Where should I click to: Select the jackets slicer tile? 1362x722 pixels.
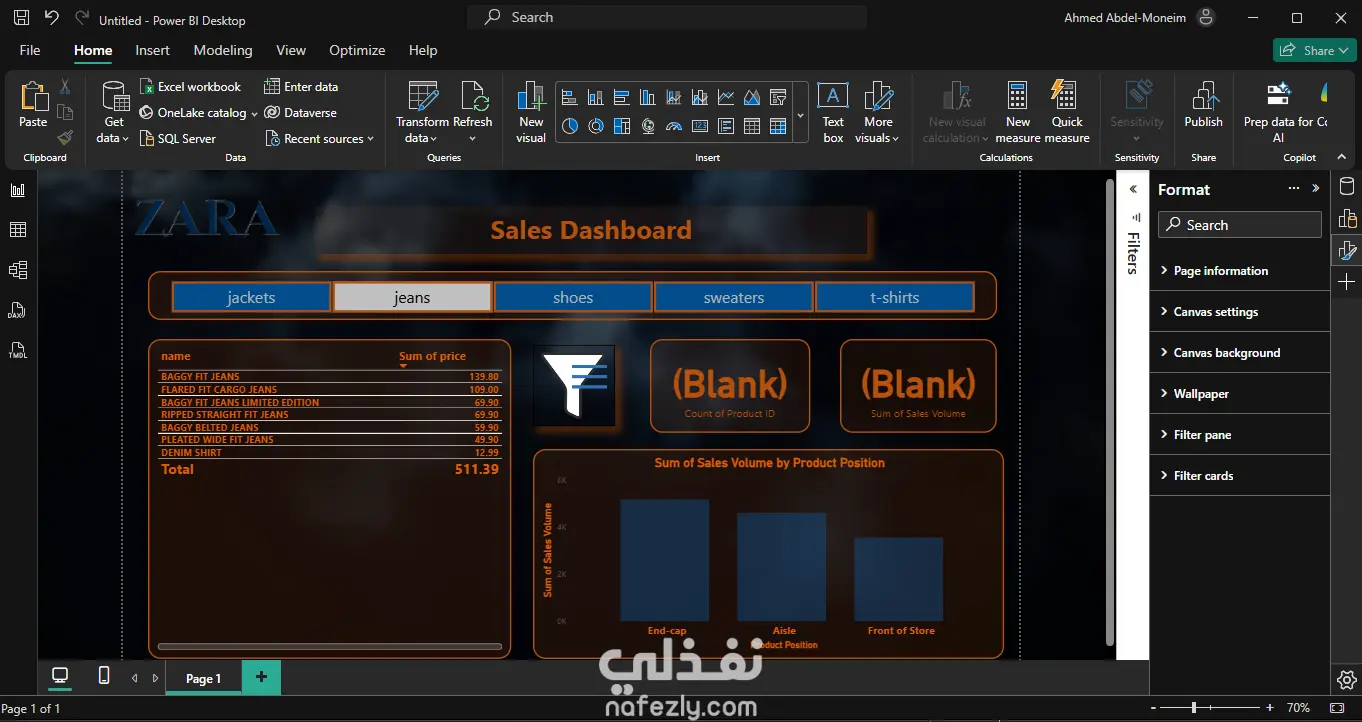tap(251, 297)
